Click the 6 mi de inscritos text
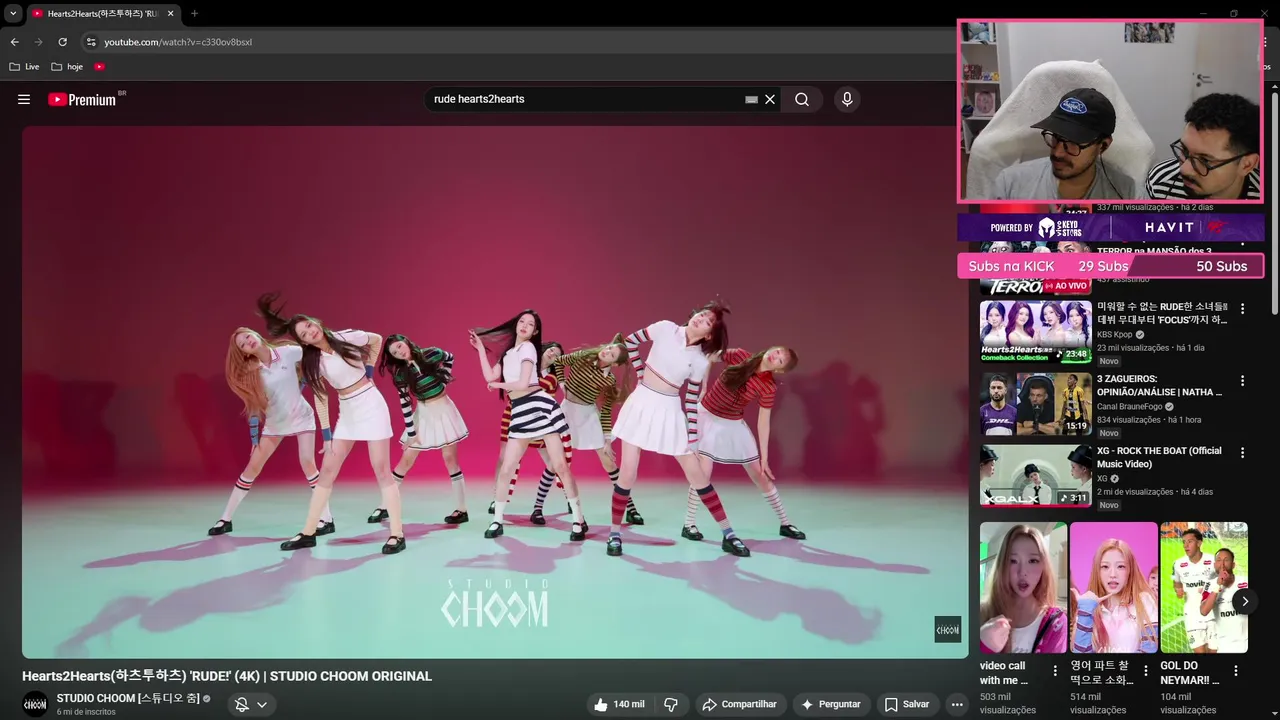The height and width of the screenshot is (720, 1280). pos(86,712)
